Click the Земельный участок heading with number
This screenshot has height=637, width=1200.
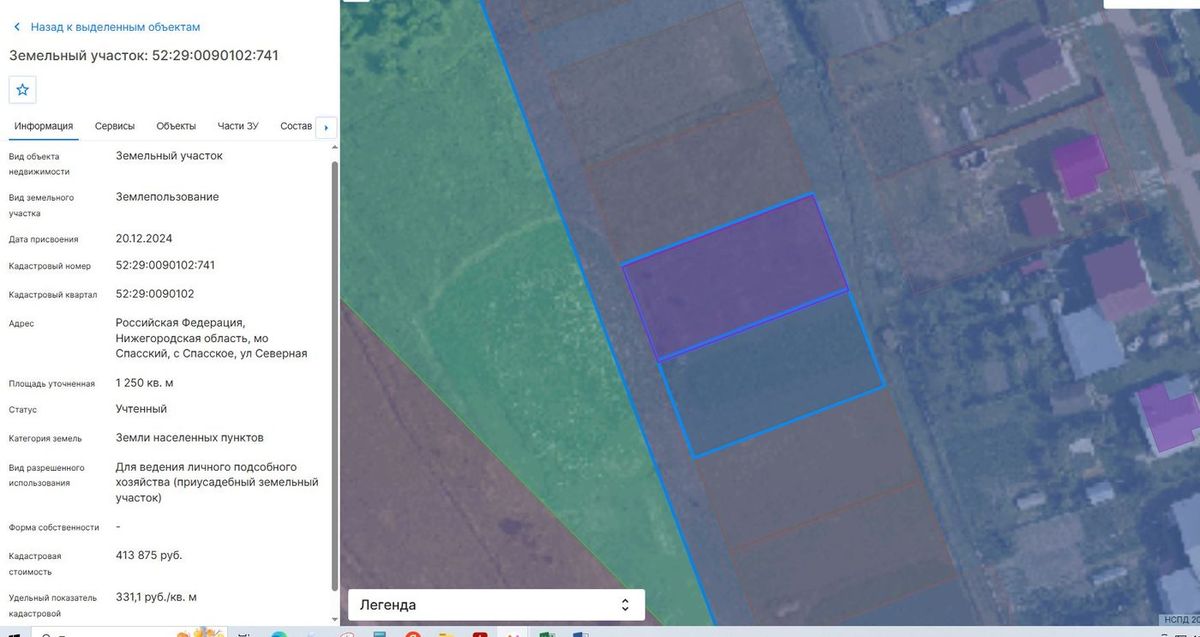[x=144, y=56]
